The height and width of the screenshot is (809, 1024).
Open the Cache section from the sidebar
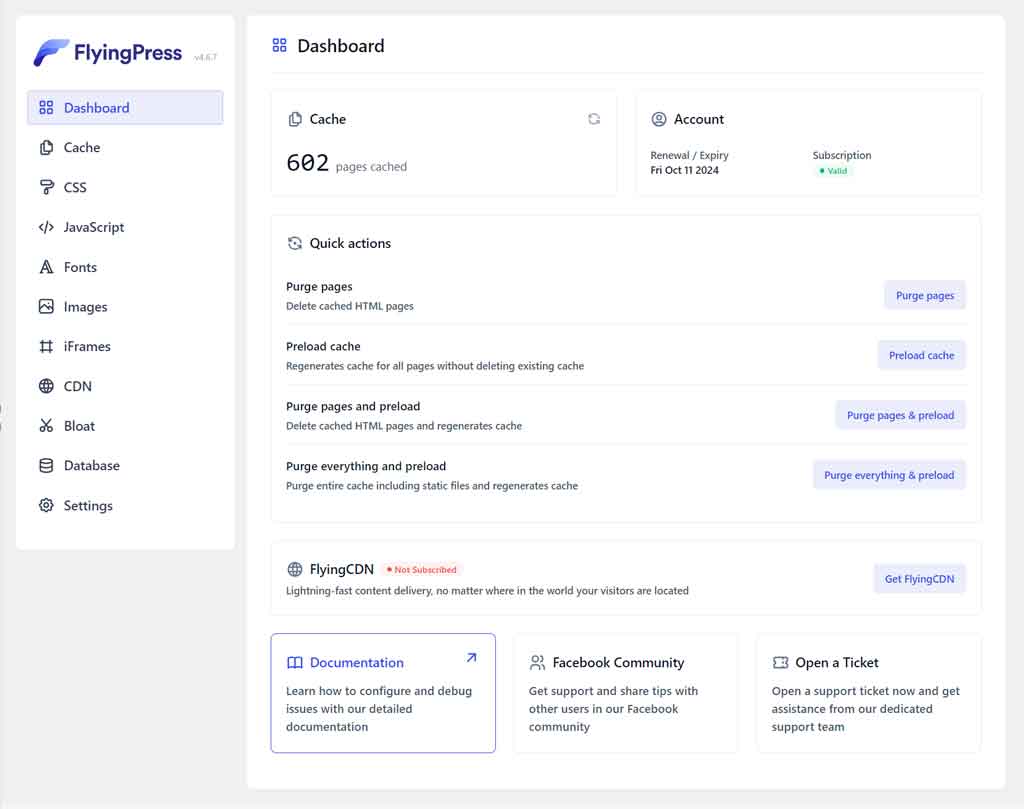coord(80,147)
